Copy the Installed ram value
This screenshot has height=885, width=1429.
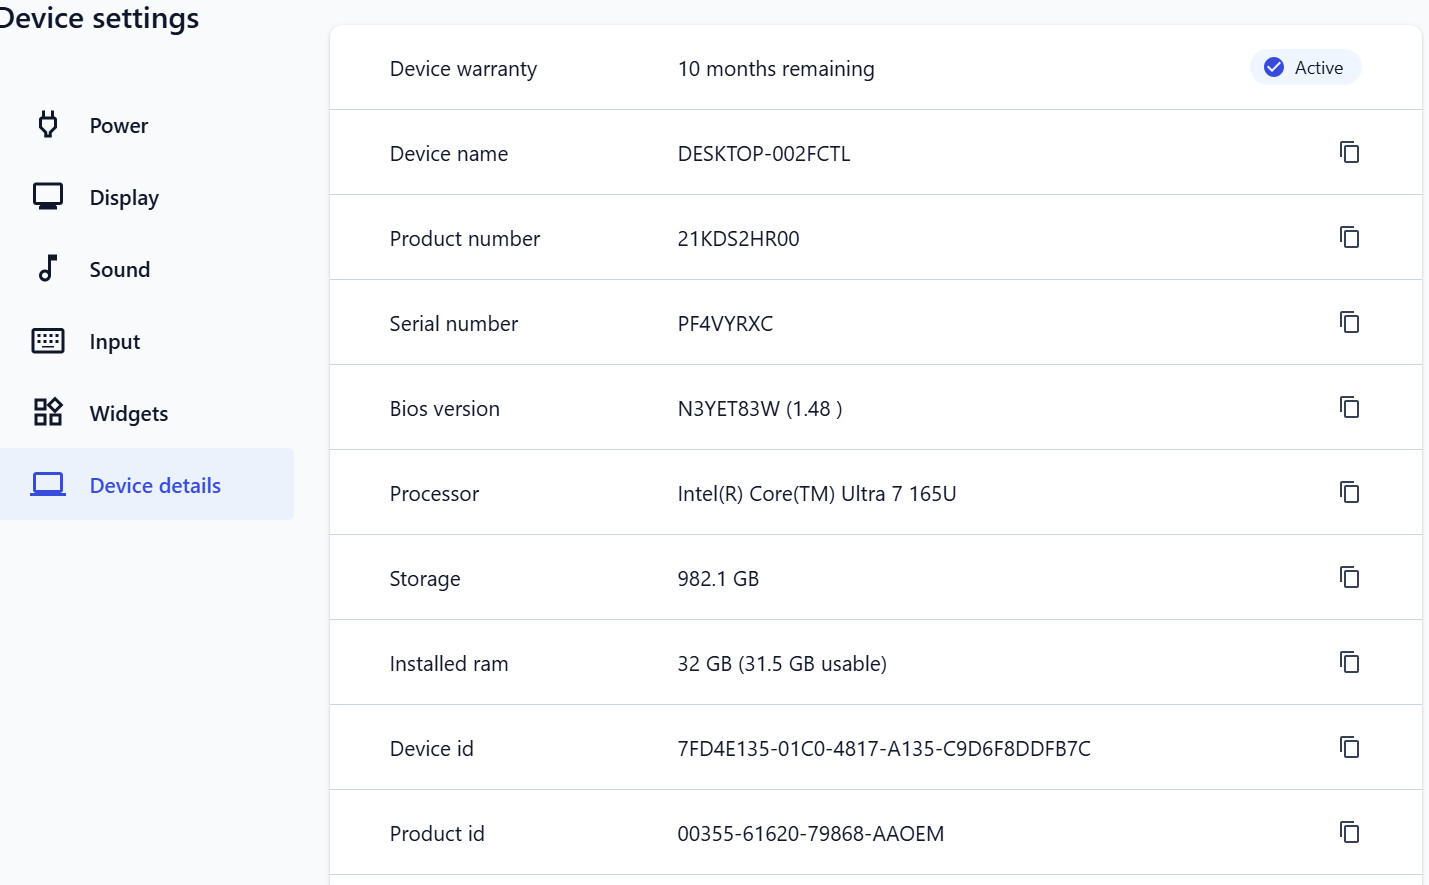point(1349,662)
